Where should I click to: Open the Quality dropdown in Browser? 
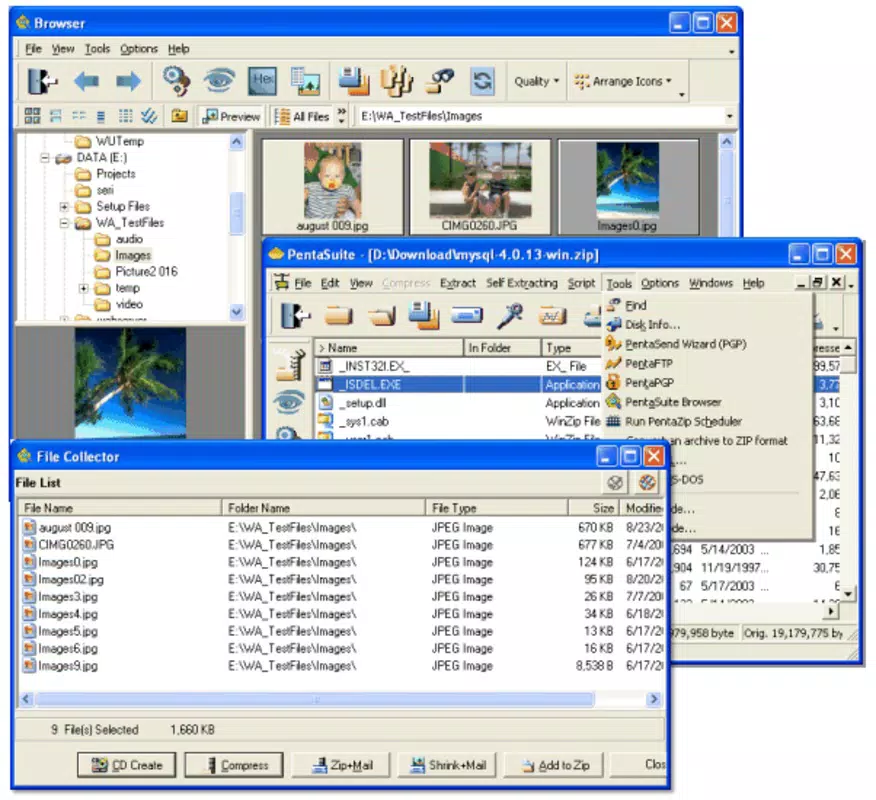pos(536,81)
